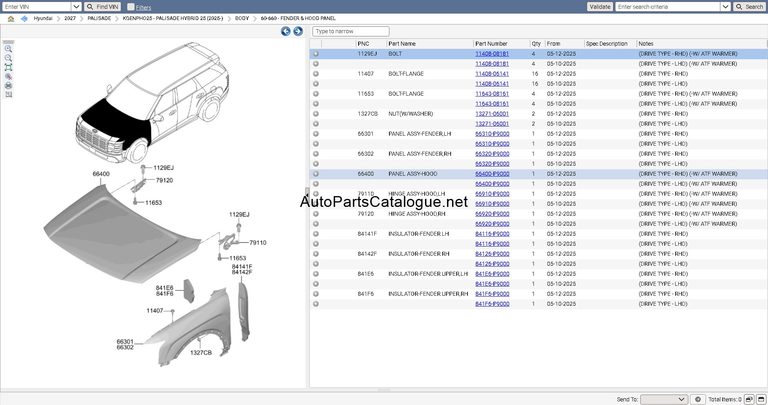
Task: Open part number 66400-P9000 link in the PANEL ASSY-HOOD row
Action: click(x=492, y=174)
